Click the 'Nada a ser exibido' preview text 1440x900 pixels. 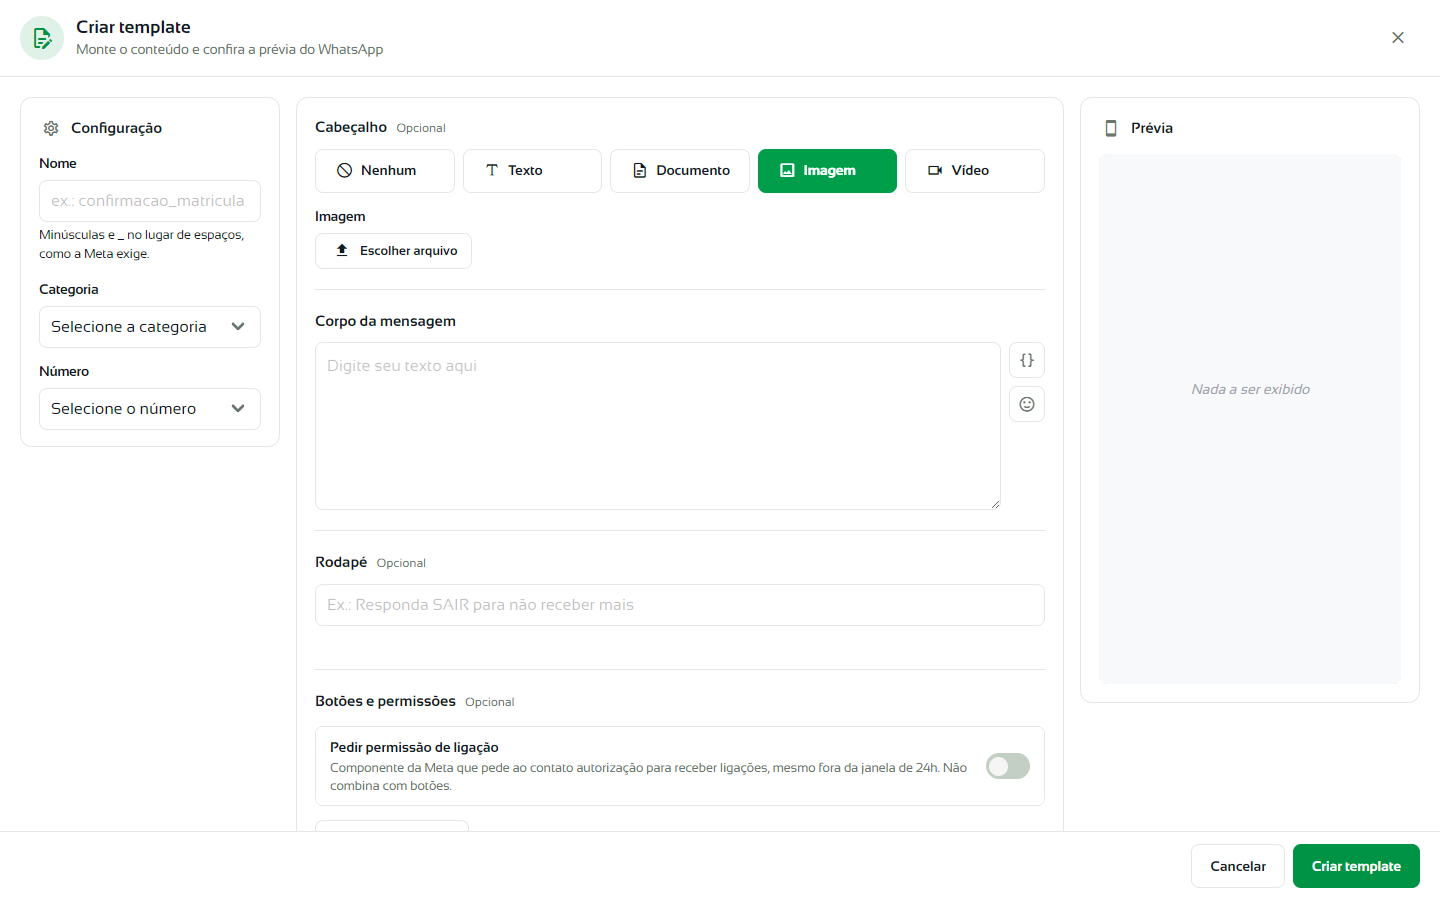pyautogui.click(x=1250, y=389)
